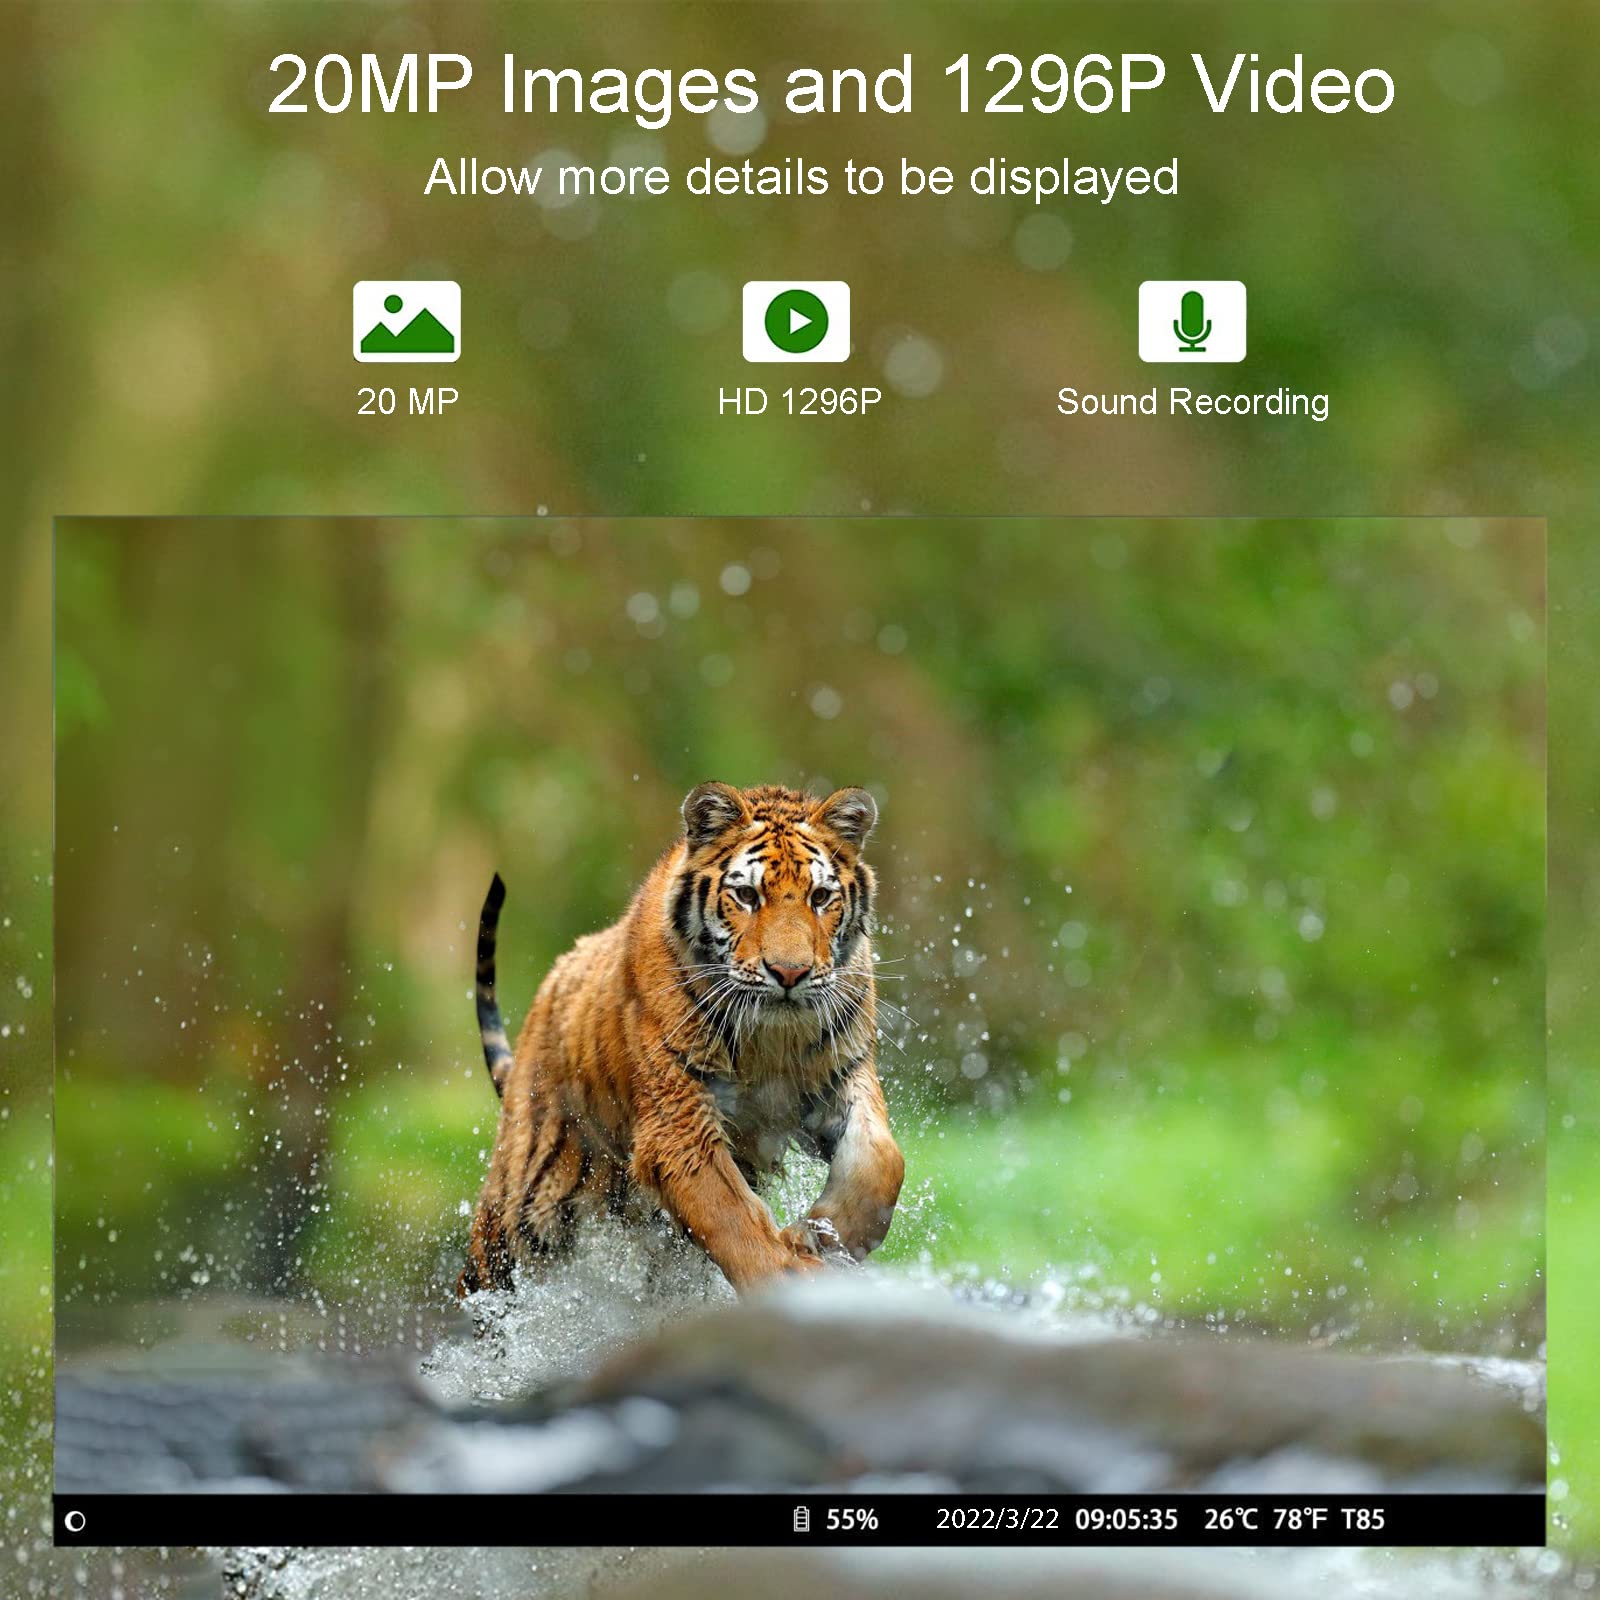Click the T85 code in status bar
Image resolution: width=1600 pixels, height=1600 pixels.
(x=1363, y=1519)
